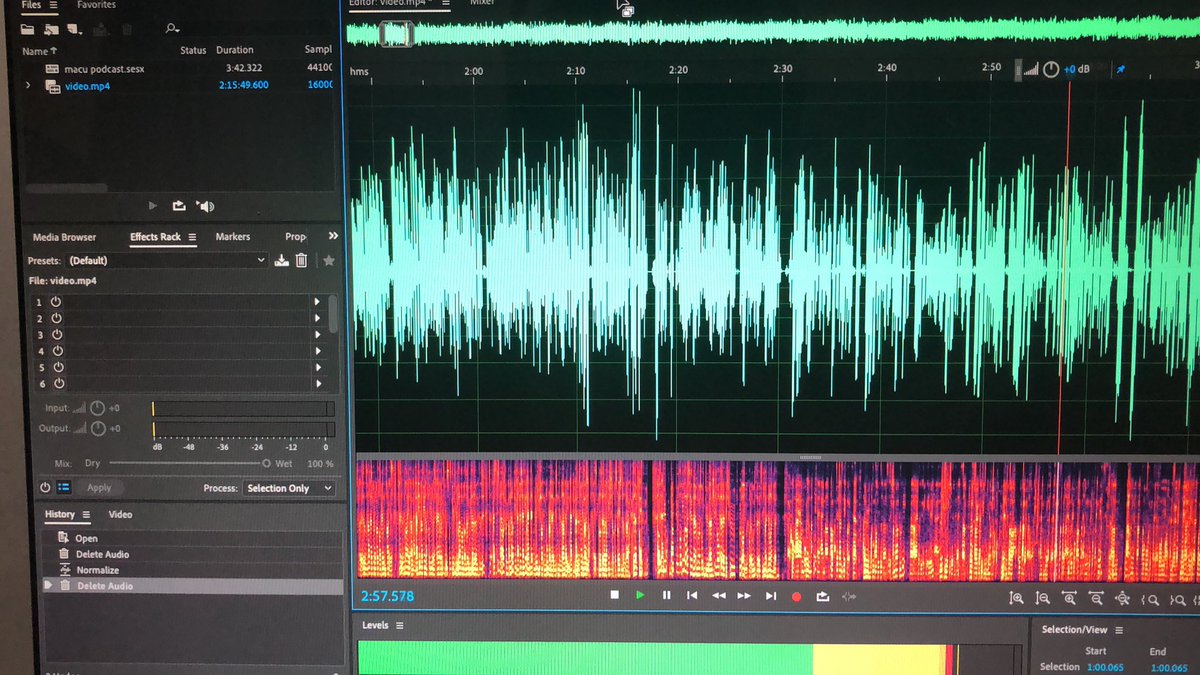The image size is (1200, 675).
Task: Open effect menu arrow for slot 6
Action: 318,383
